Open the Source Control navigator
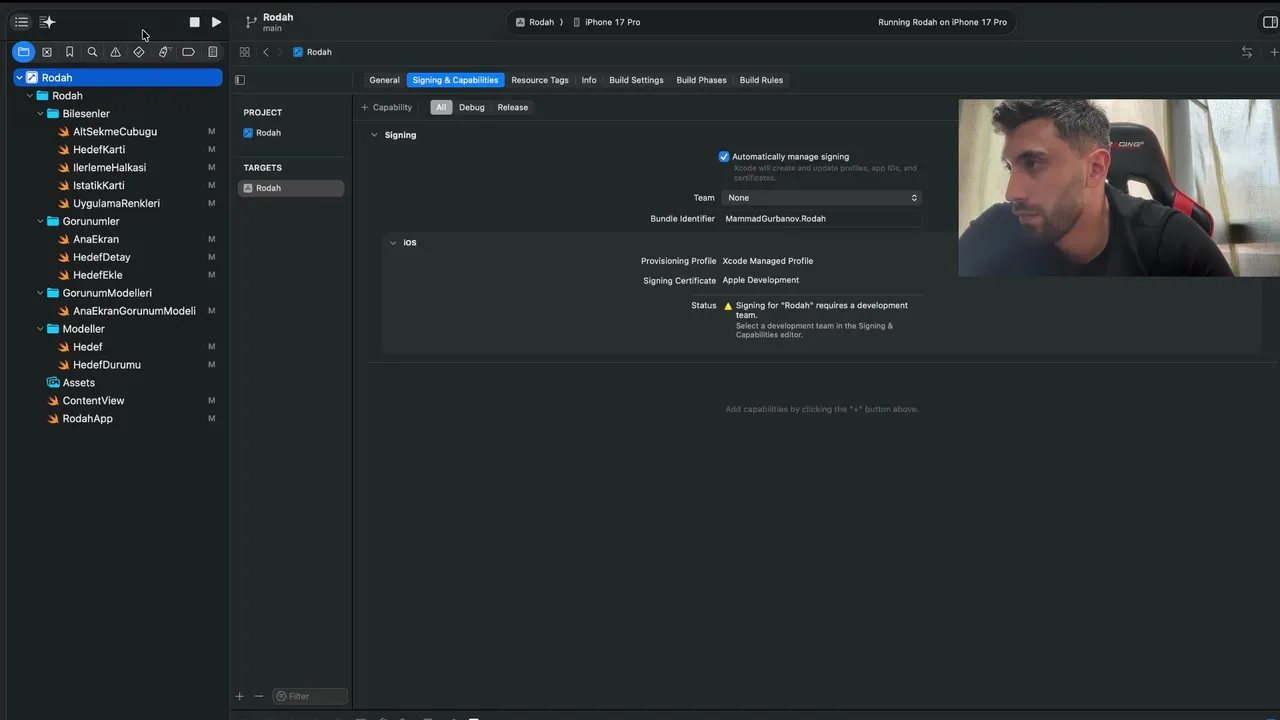The image size is (1280, 720). [x=47, y=52]
